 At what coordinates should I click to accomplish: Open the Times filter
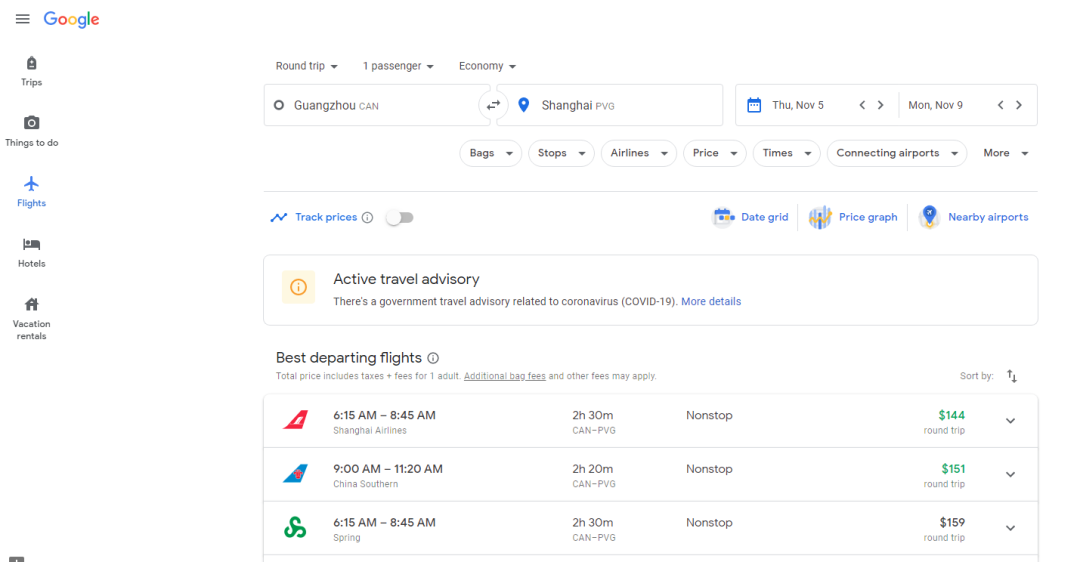[787, 153]
